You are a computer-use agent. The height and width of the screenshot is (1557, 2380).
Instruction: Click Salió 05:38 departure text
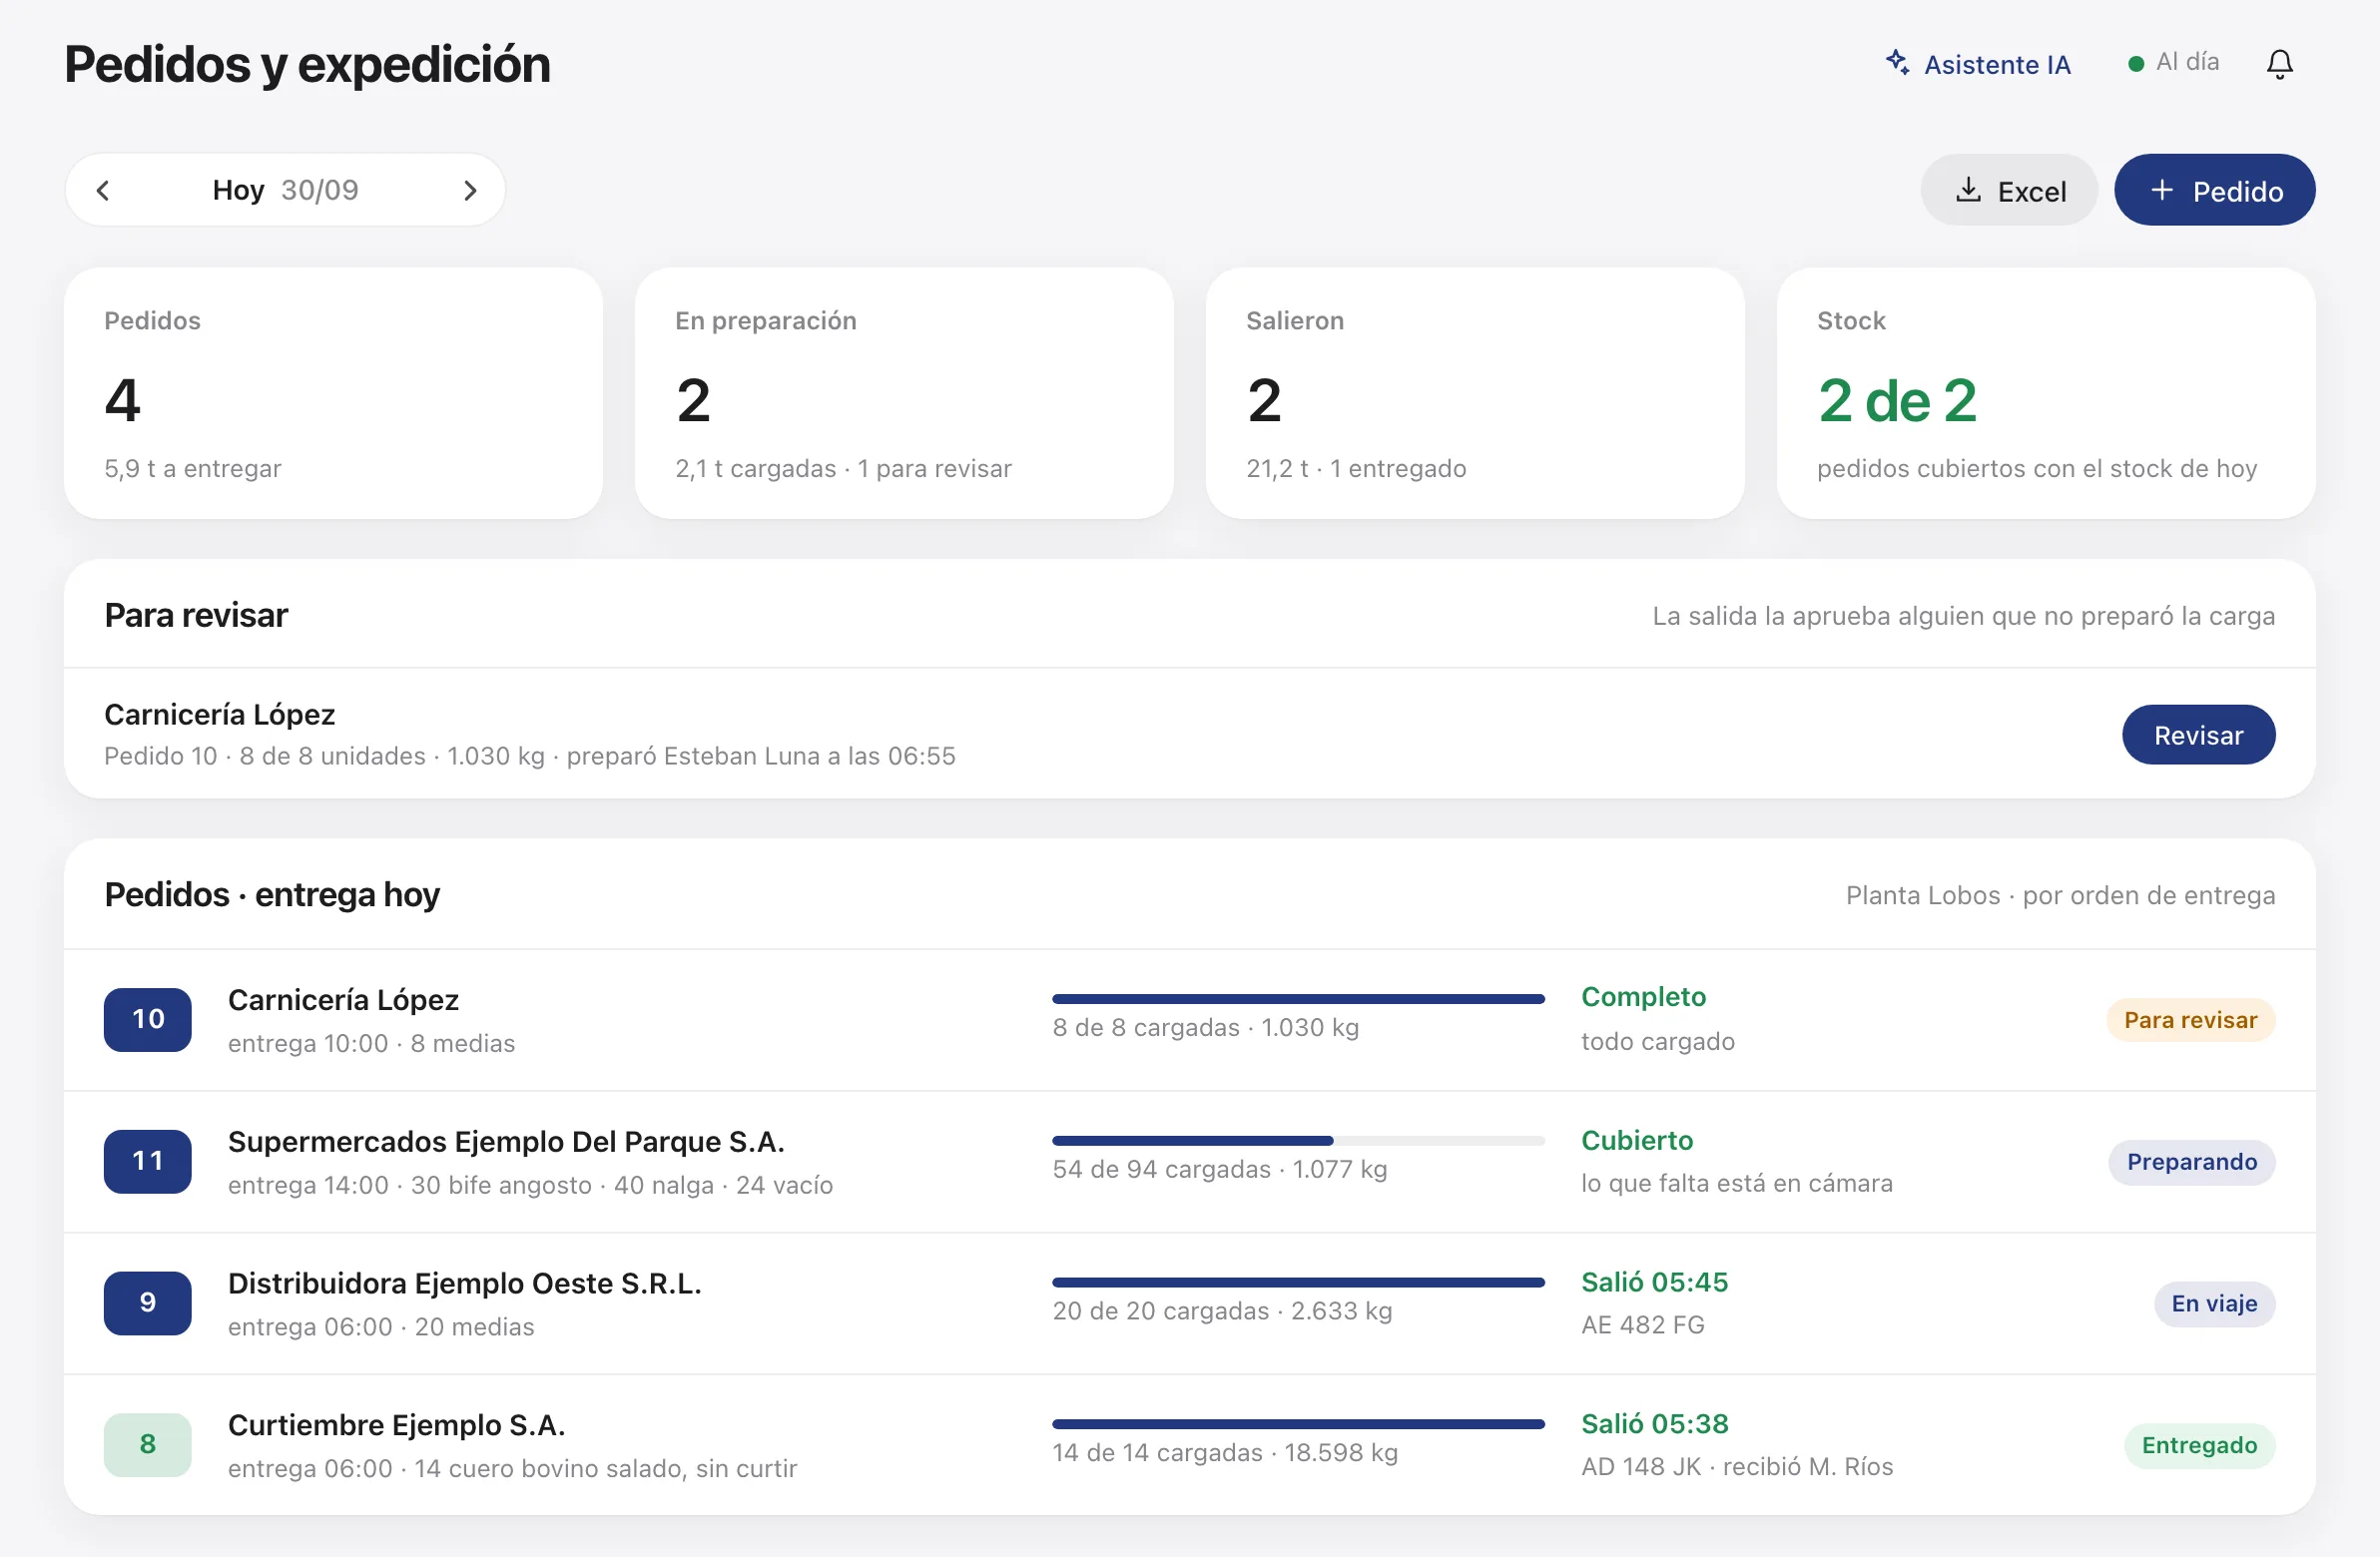pos(1654,1424)
